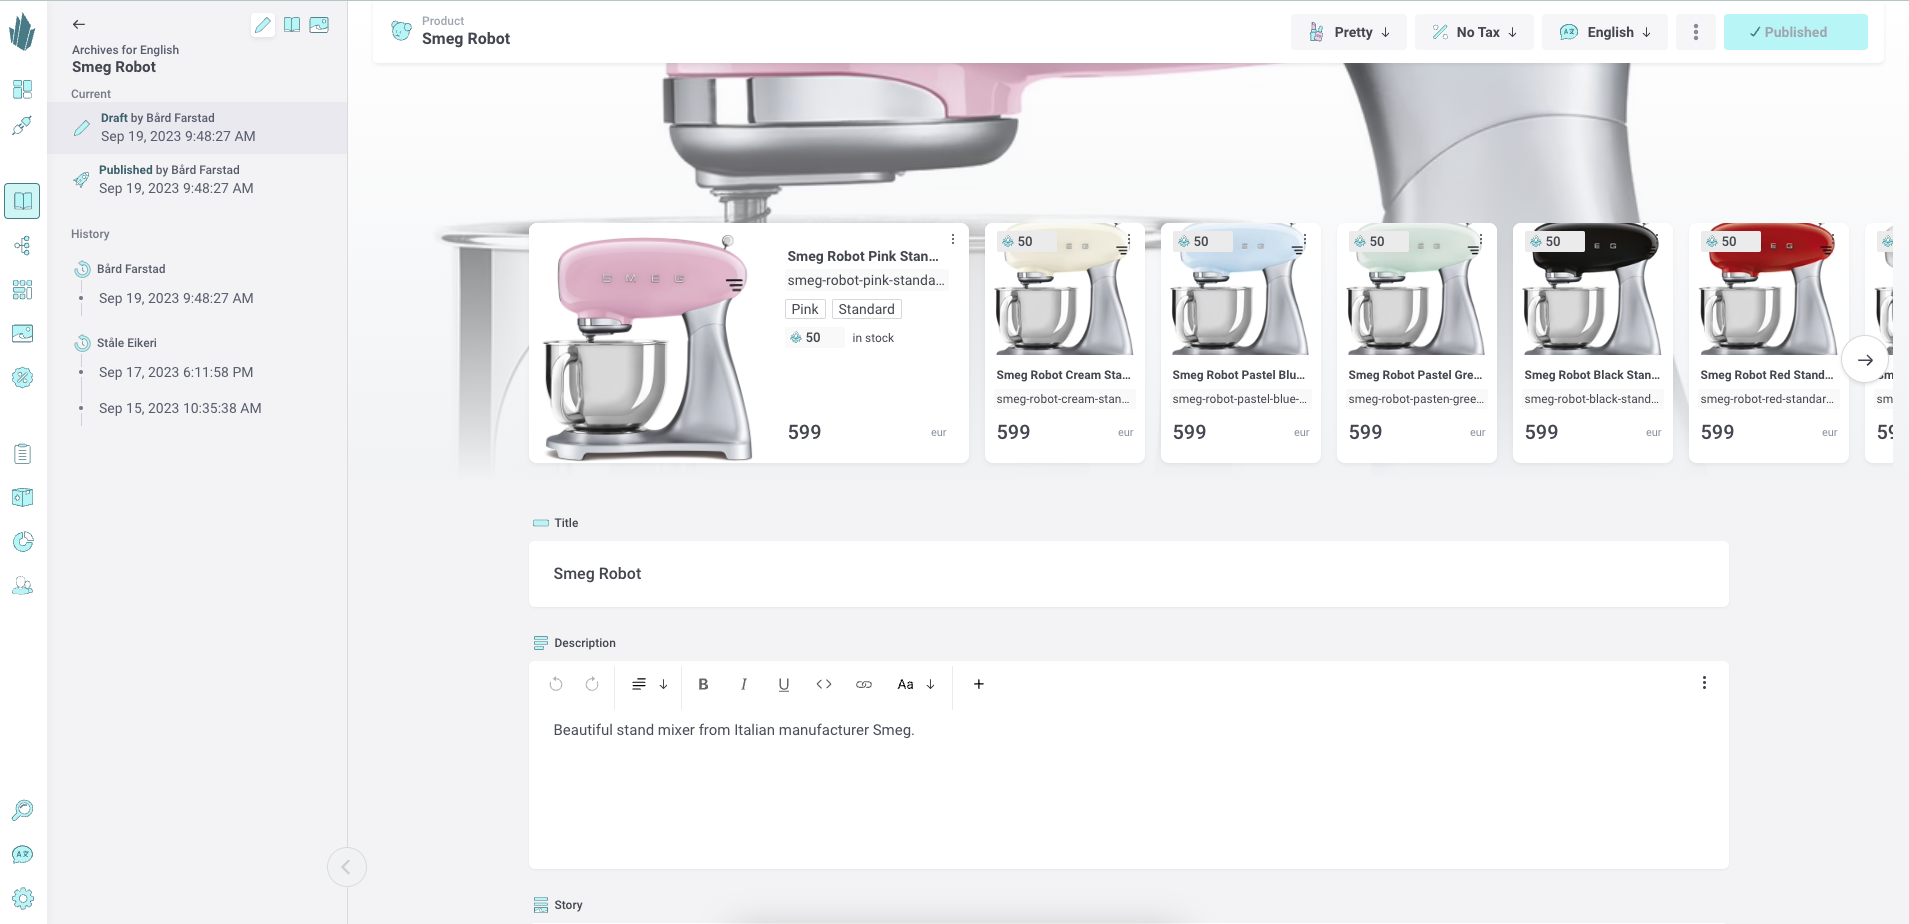The height and width of the screenshot is (924, 1909).
Task: Toggle bold formatting in Description
Action: point(703,684)
